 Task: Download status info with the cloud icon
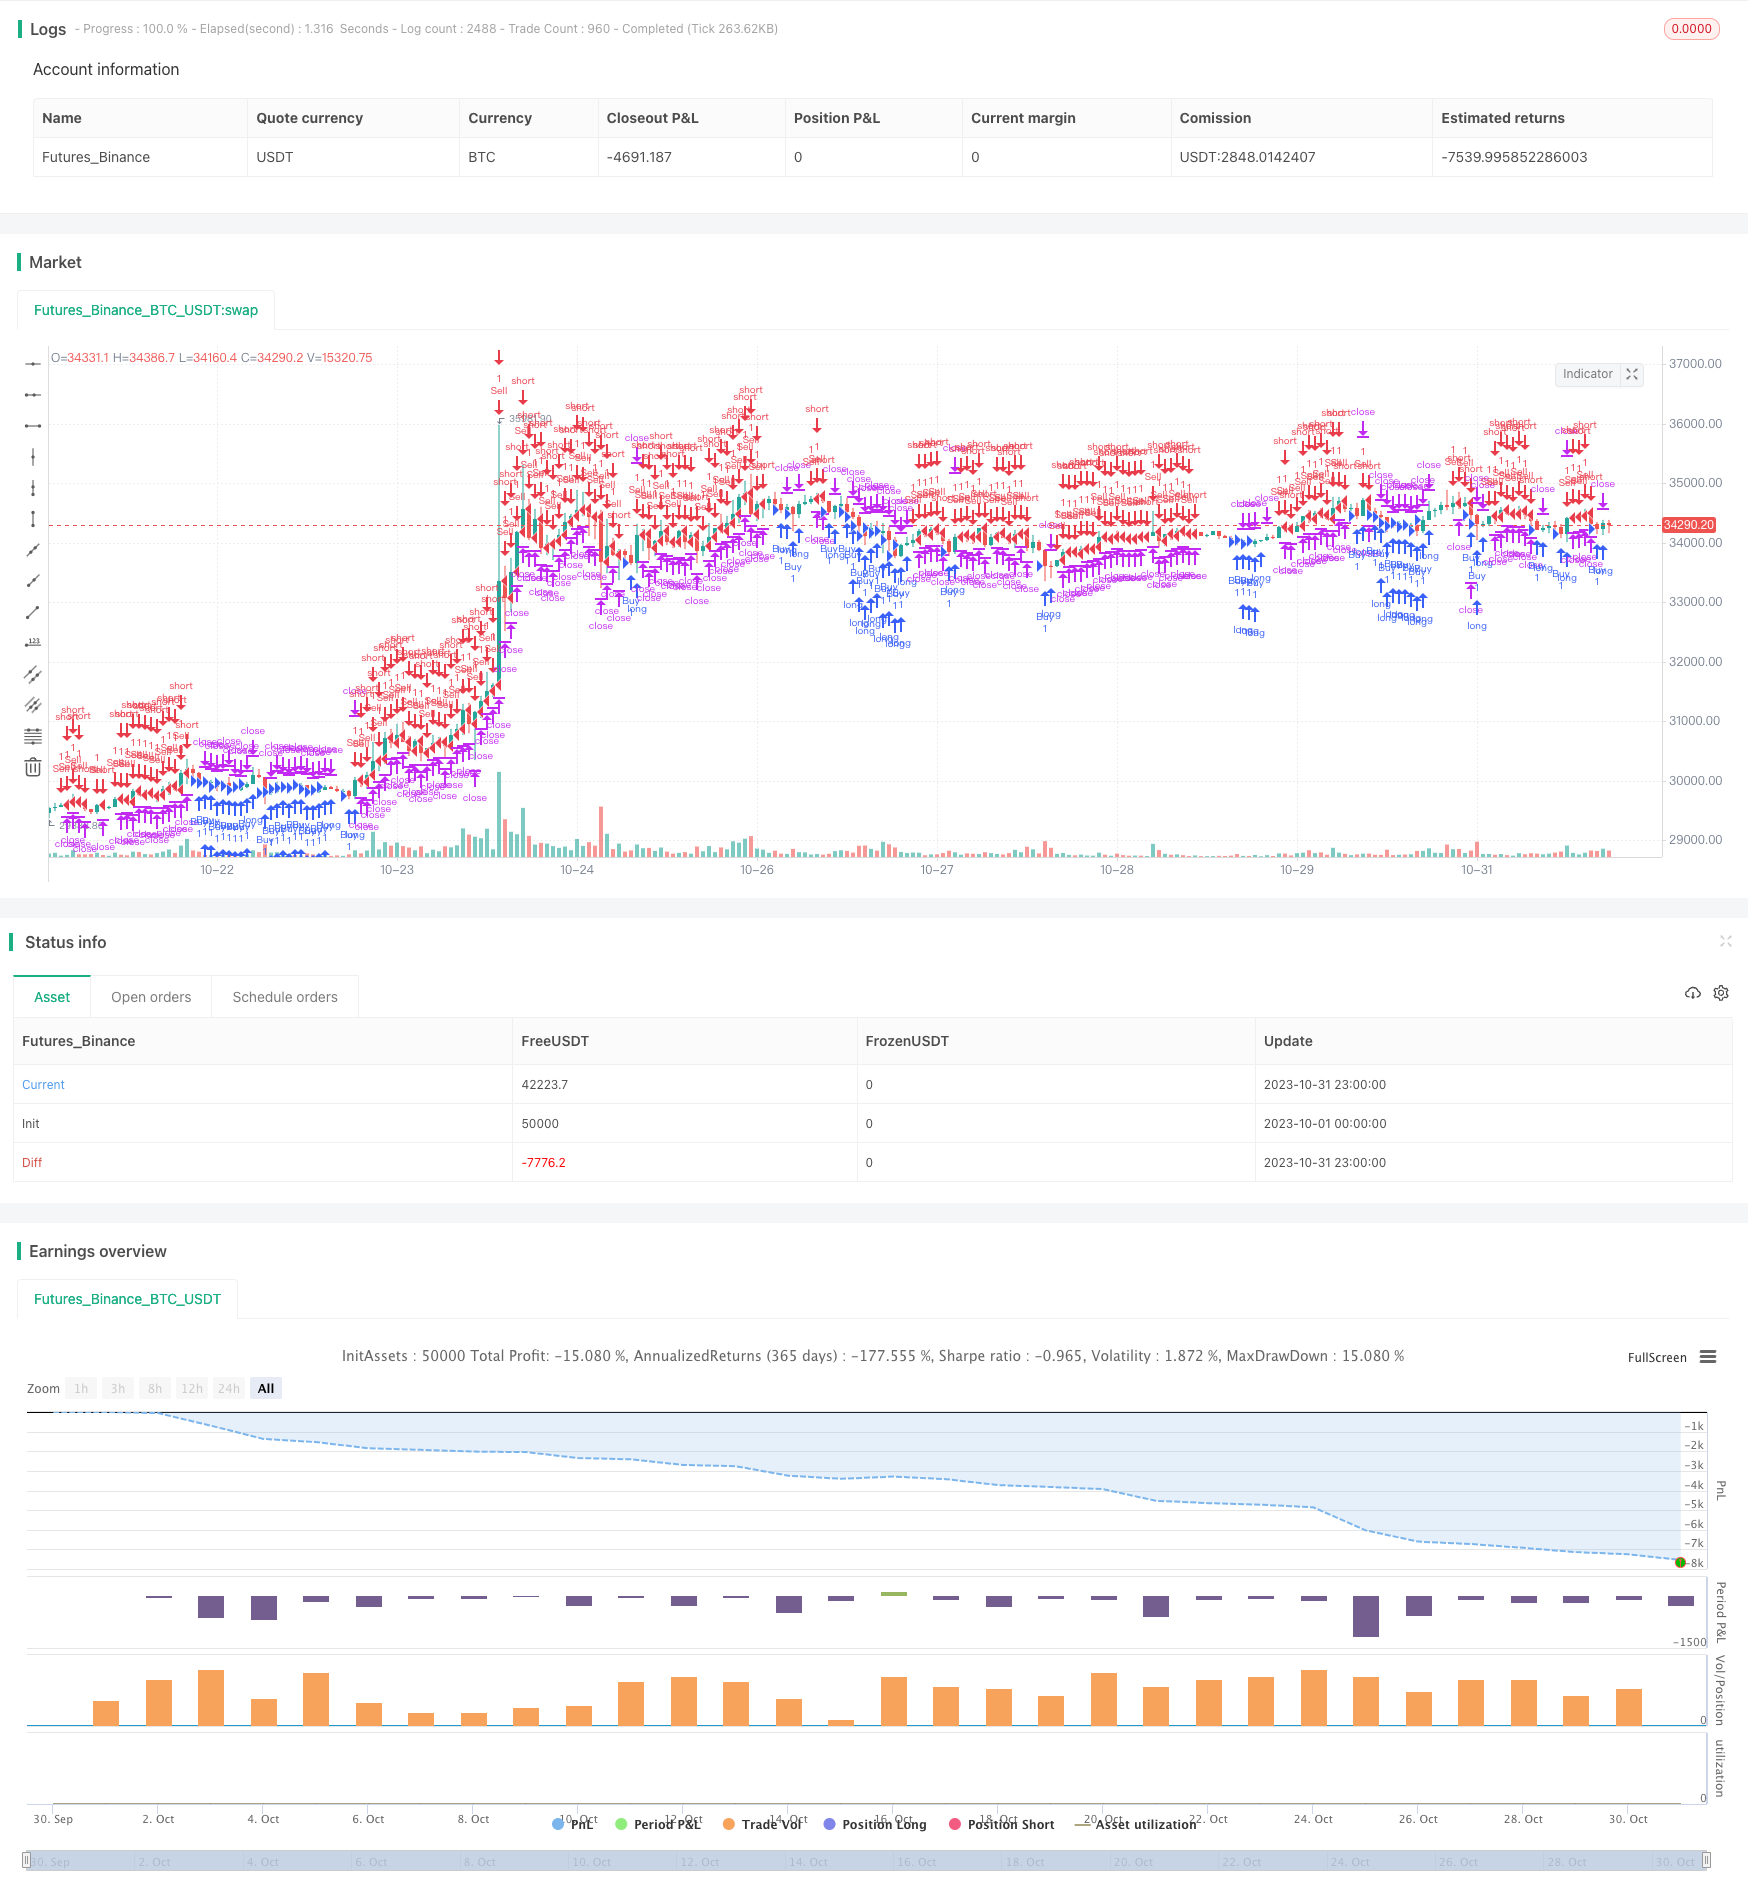[1693, 993]
